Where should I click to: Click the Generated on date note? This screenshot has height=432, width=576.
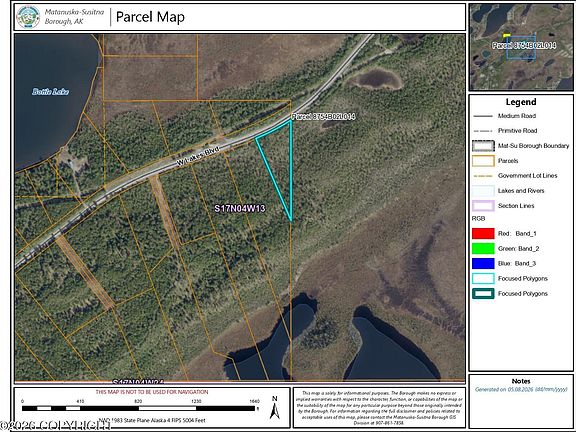pyautogui.click(x=521, y=389)
